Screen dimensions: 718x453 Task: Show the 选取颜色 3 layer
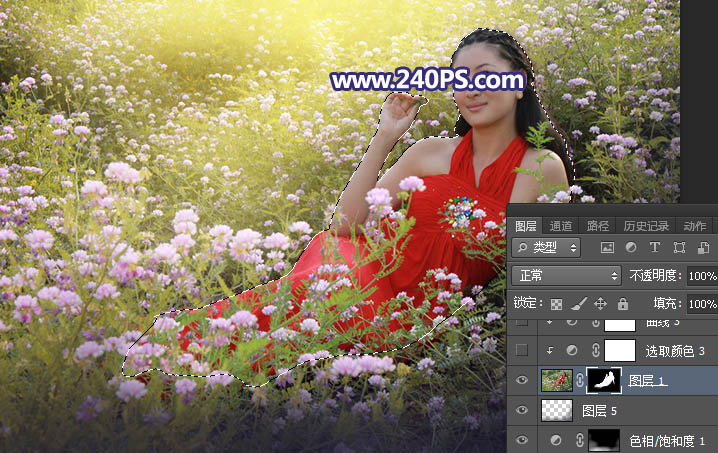point(522,350)
